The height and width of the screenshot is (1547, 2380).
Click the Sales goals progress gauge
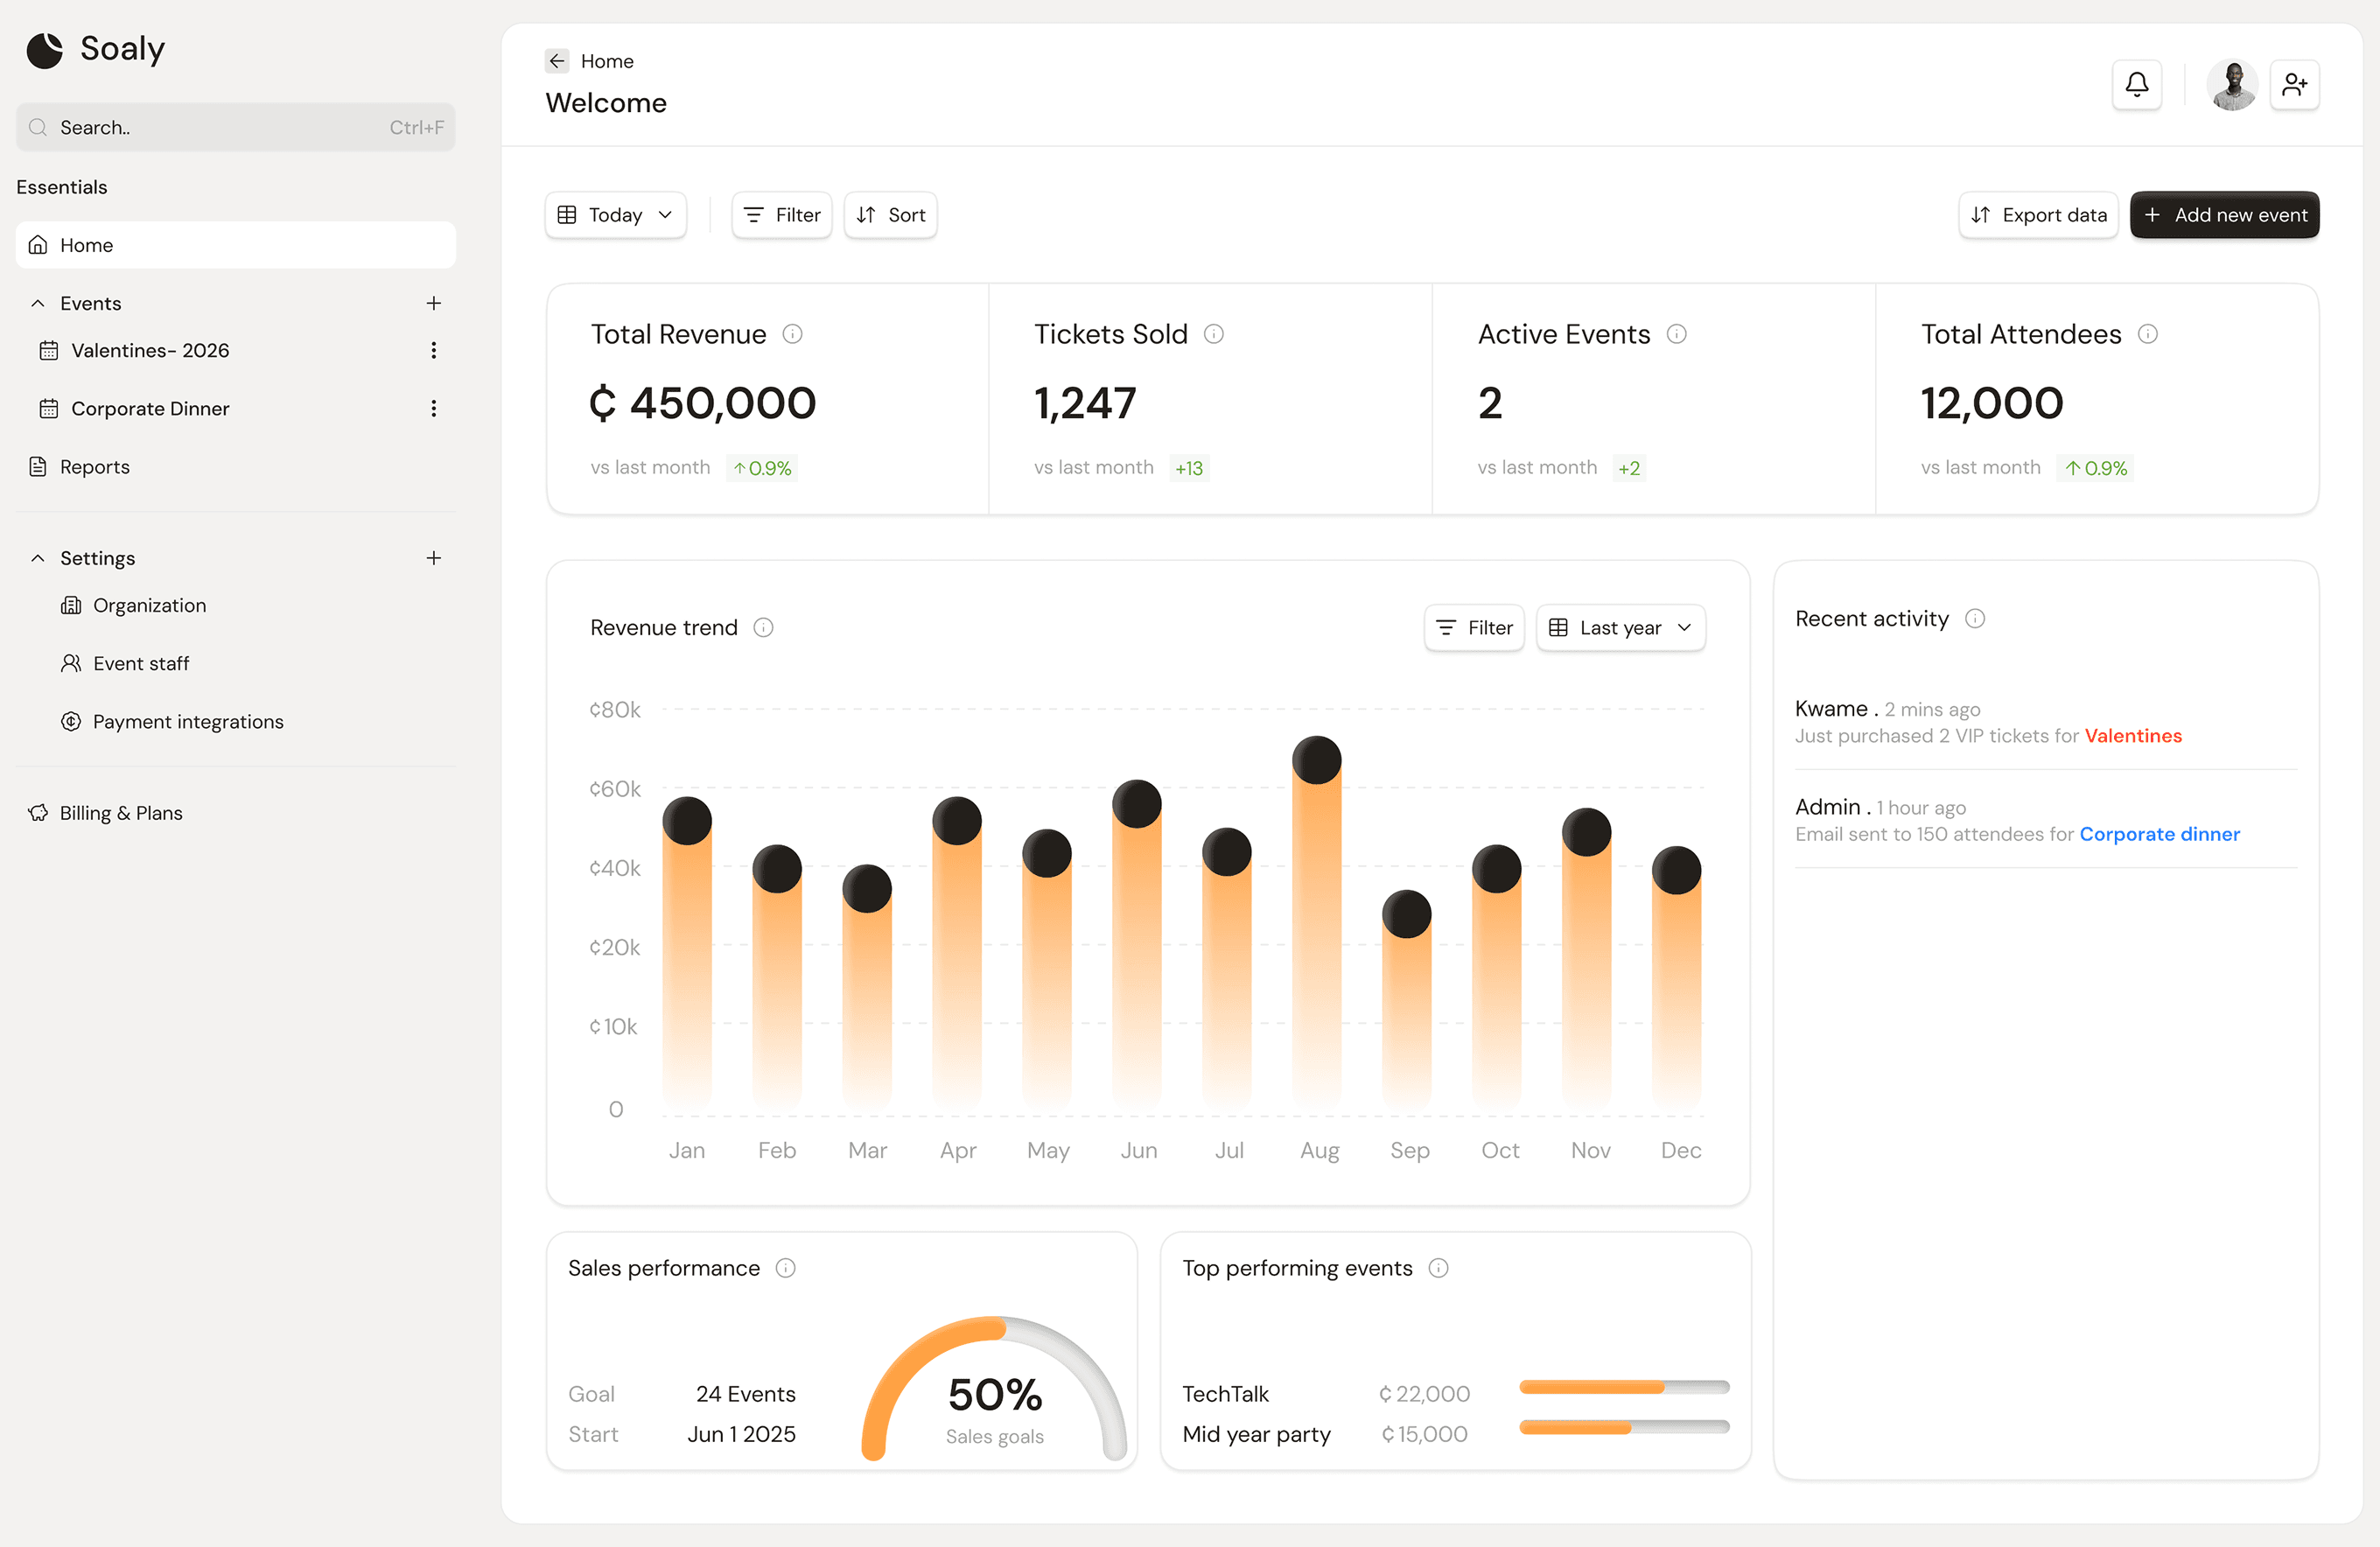pyautogui.click(x=994, y=1400)
